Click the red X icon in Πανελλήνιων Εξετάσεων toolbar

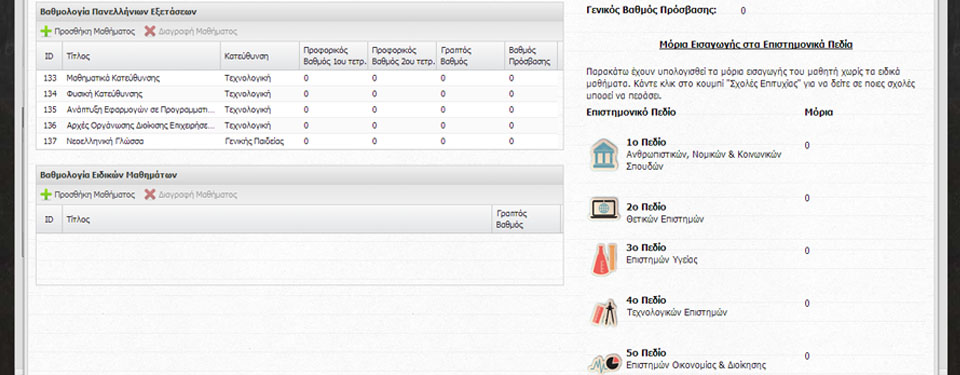tap(150, 31)
